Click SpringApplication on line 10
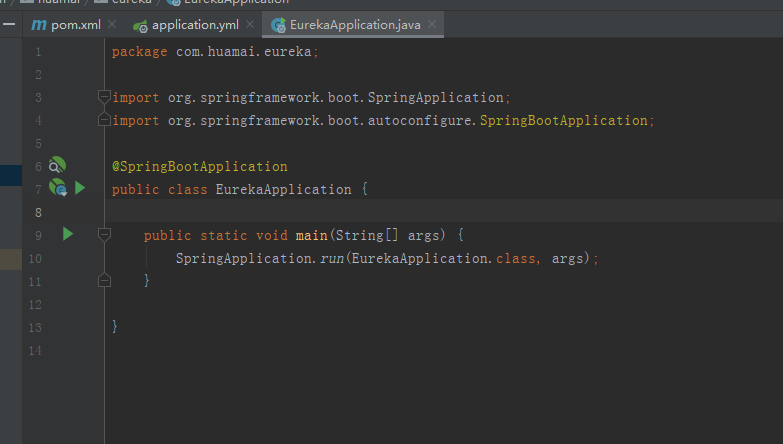Viewport: 783px width, 444px height. (x=244, y=258)
